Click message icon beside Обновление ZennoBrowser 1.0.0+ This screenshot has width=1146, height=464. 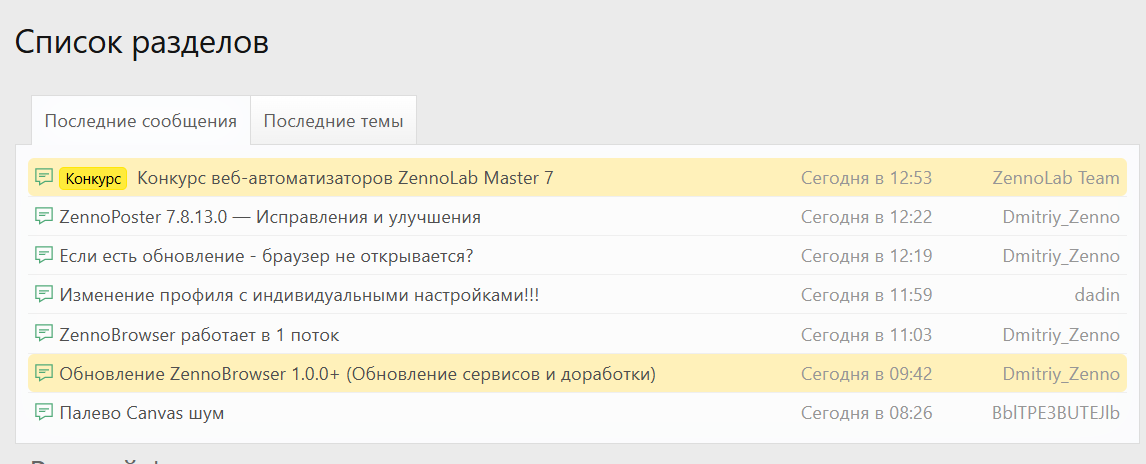pyautogui.click(x=44, y=373)
